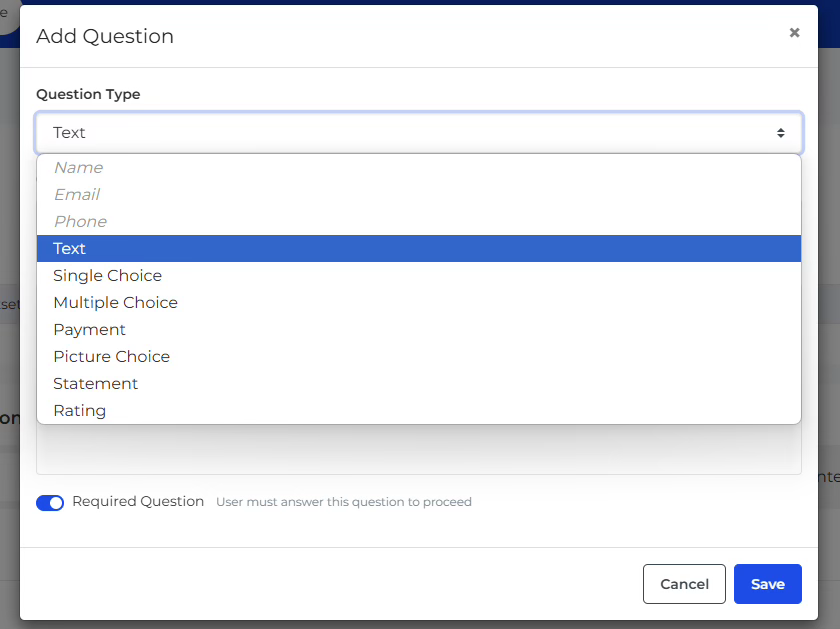The width and height of the screenshot is (840, 629).
Task: Choose Rating from the dropdown list
Action: (x=419, y=410)
